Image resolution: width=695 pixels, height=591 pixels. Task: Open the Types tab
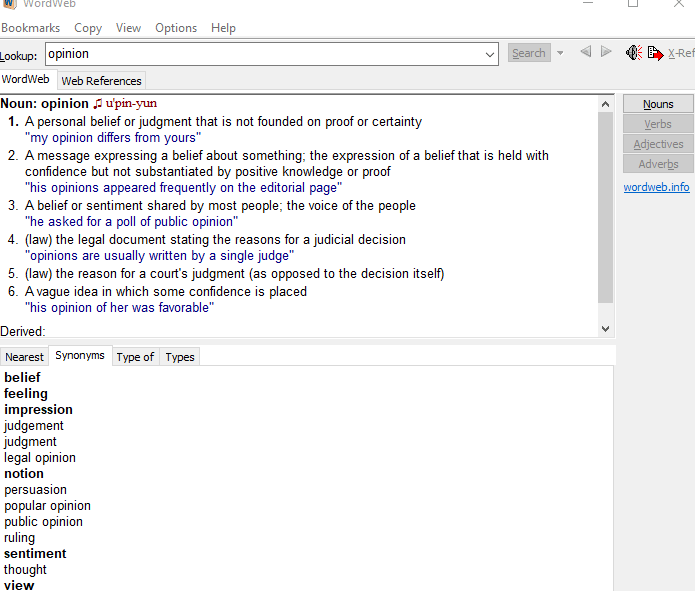(x=180, y=357)
